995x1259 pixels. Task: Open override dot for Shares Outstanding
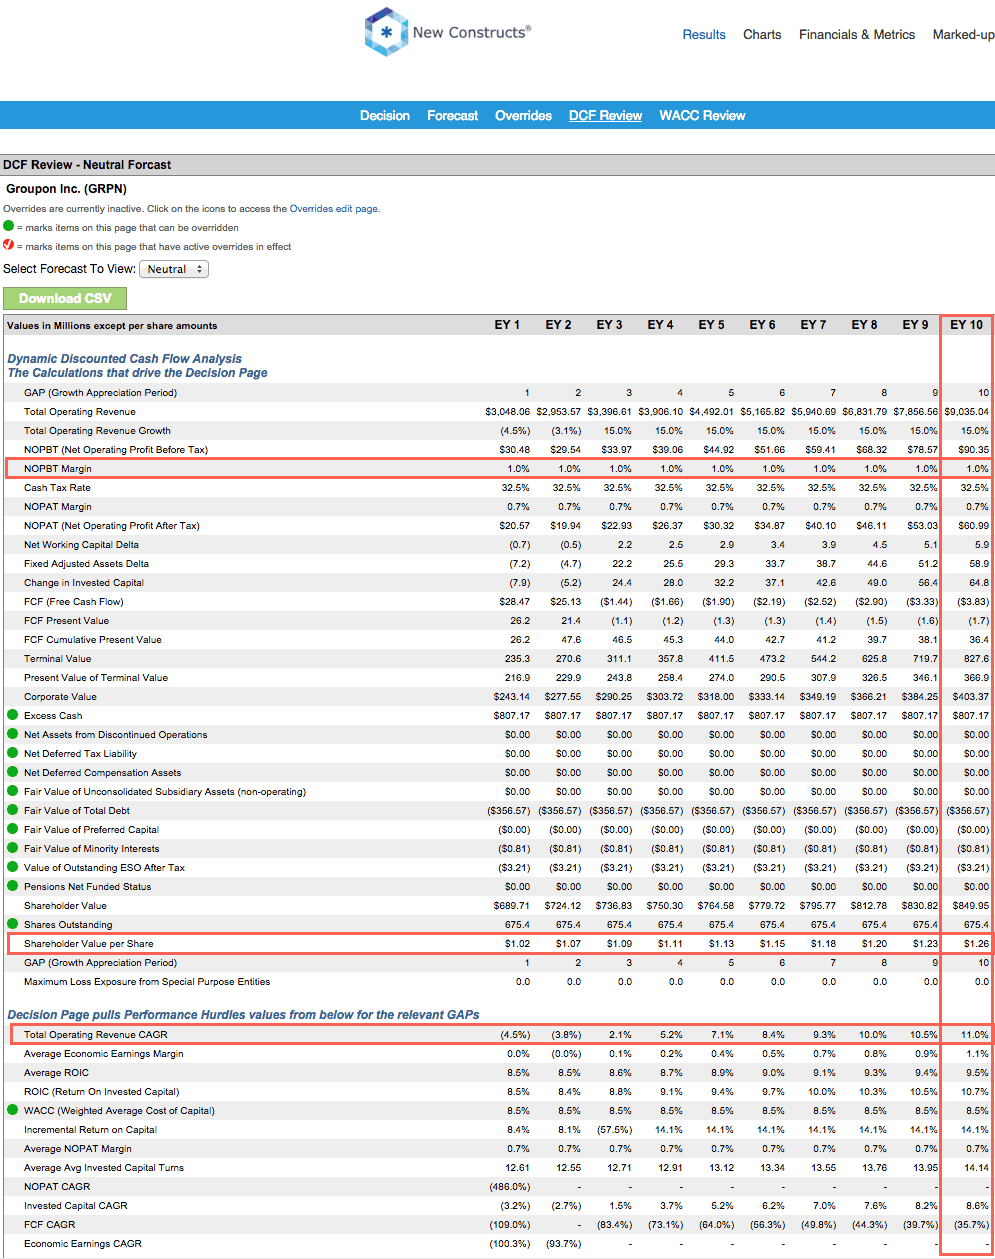click(x=13, y=924)
